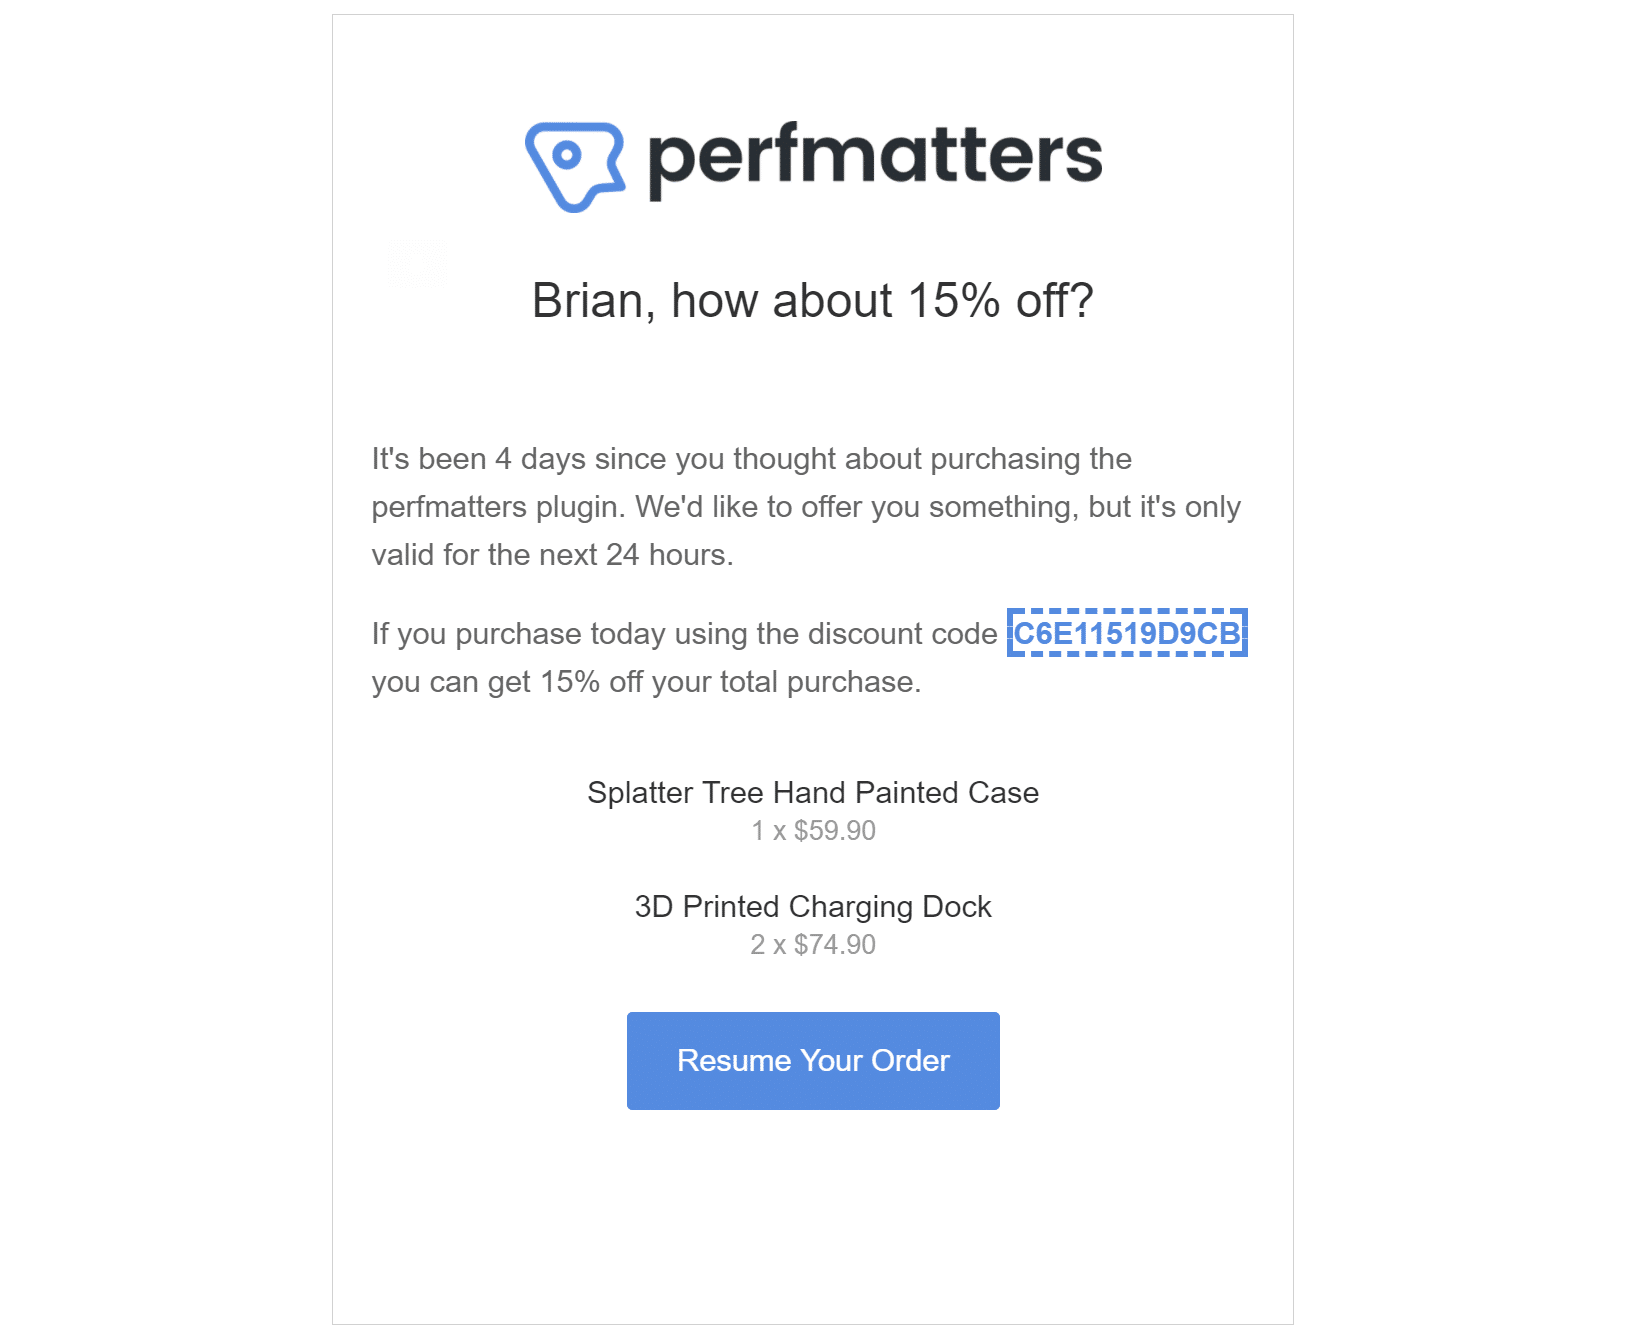Click the 'valid for the next 24 hours' line

(553, 555)
